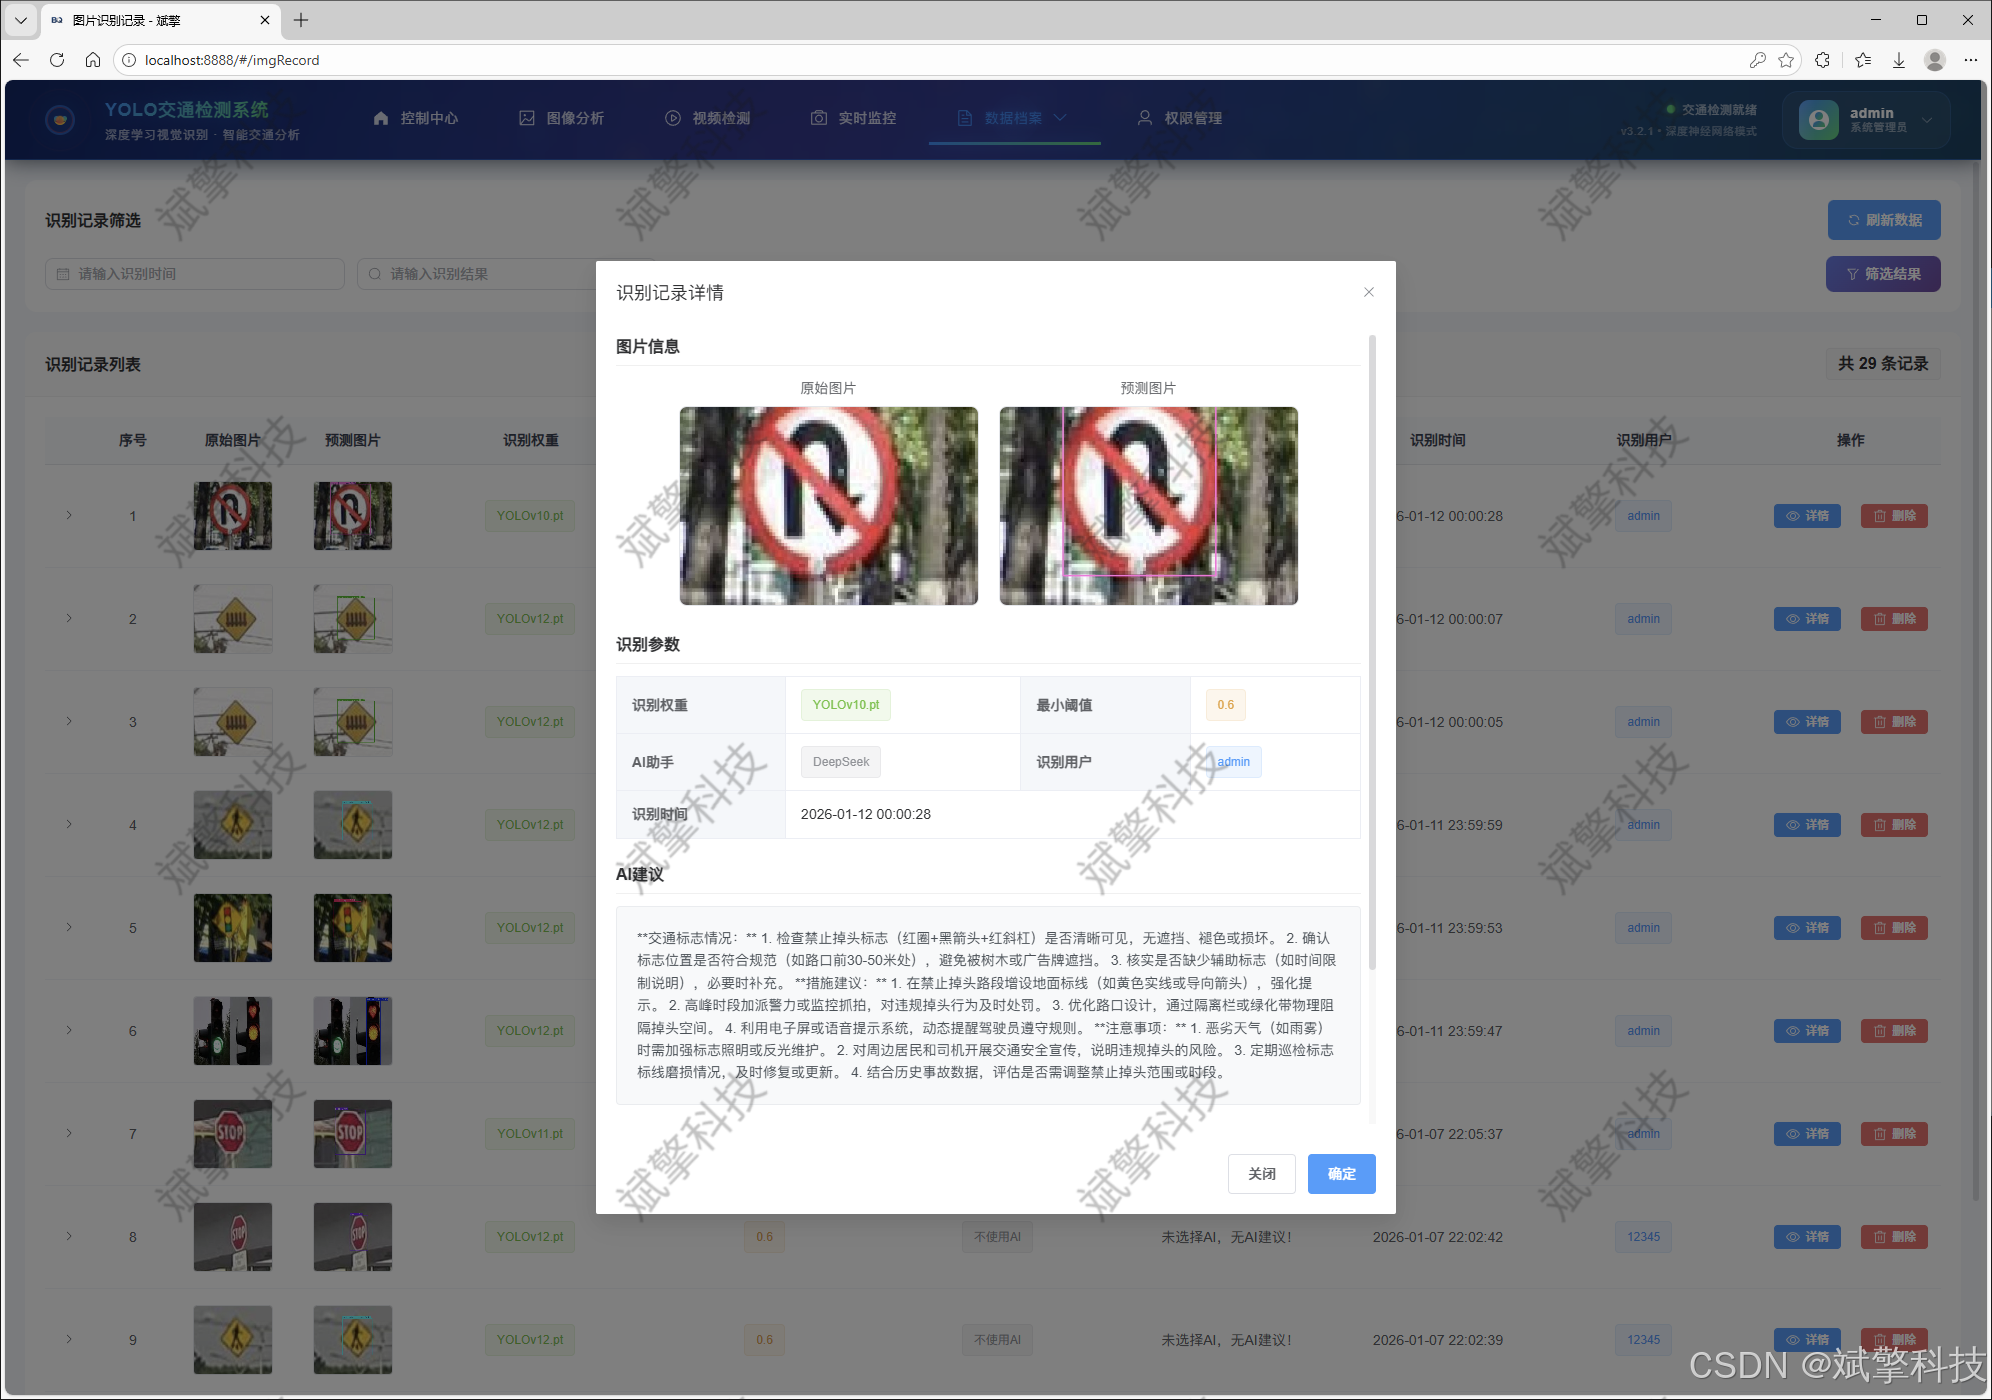Open browser settings ellipsis menu
Viewport: 1992px width, 1400px height.
pos(1970,60)
